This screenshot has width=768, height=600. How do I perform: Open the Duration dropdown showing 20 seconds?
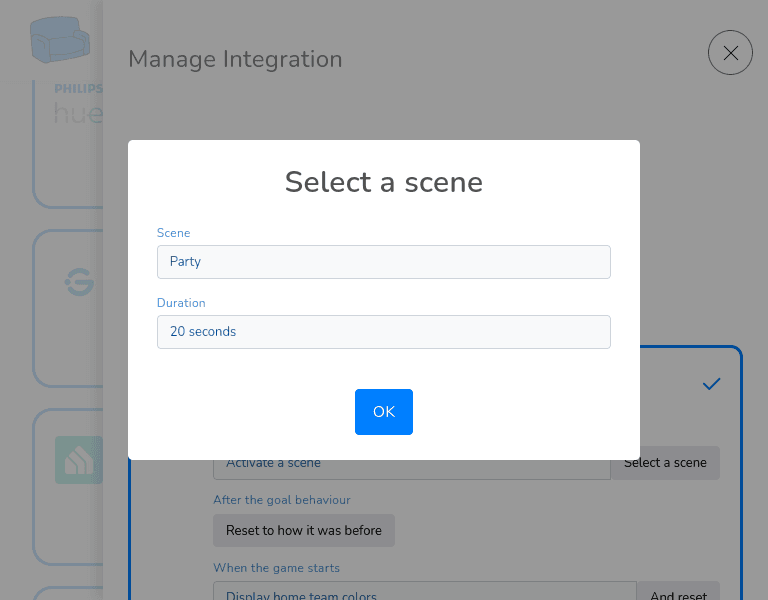(x=384, y=332)
